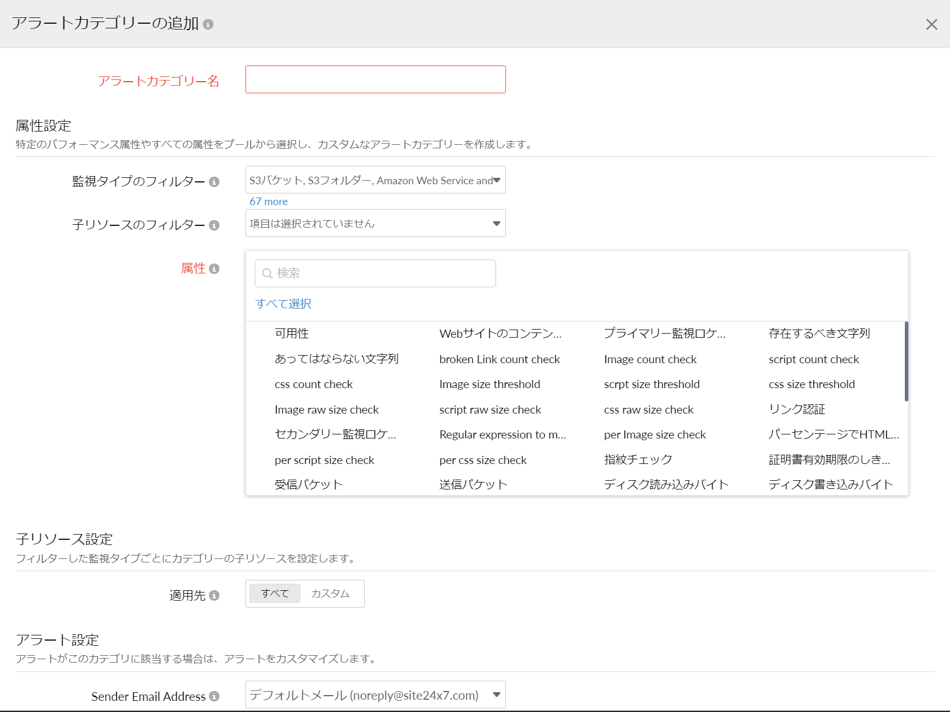
Task: Select per script size check attribute
Action: click(x=324, y=460)
